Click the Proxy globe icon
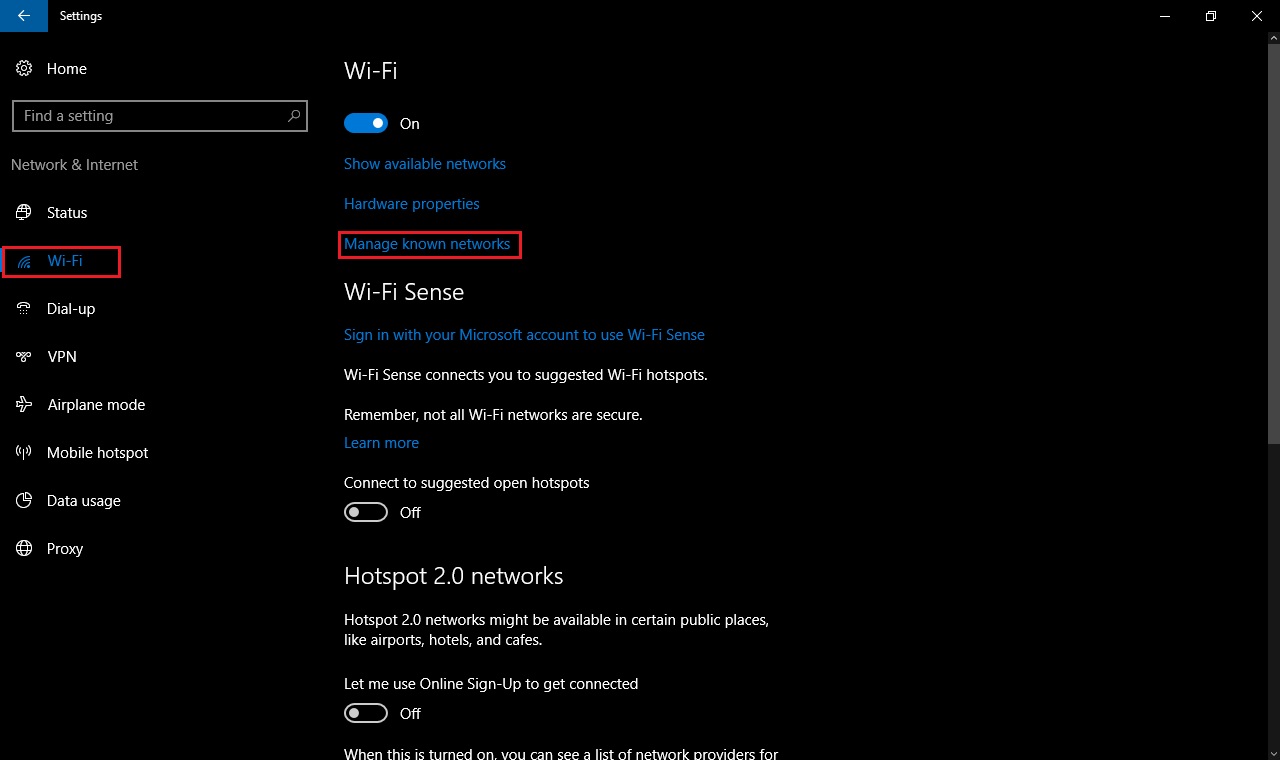Screen dimensions: 1280x760 [x=24, y=548]
